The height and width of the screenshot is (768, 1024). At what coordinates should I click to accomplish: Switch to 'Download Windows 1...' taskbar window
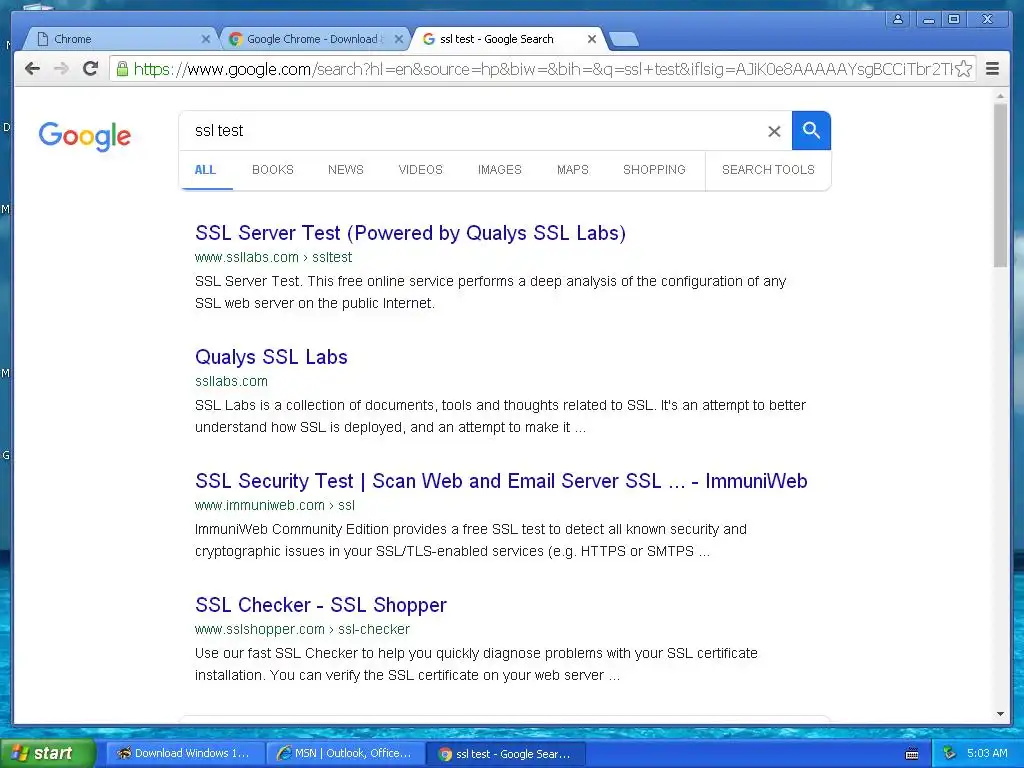click(185, 754)
